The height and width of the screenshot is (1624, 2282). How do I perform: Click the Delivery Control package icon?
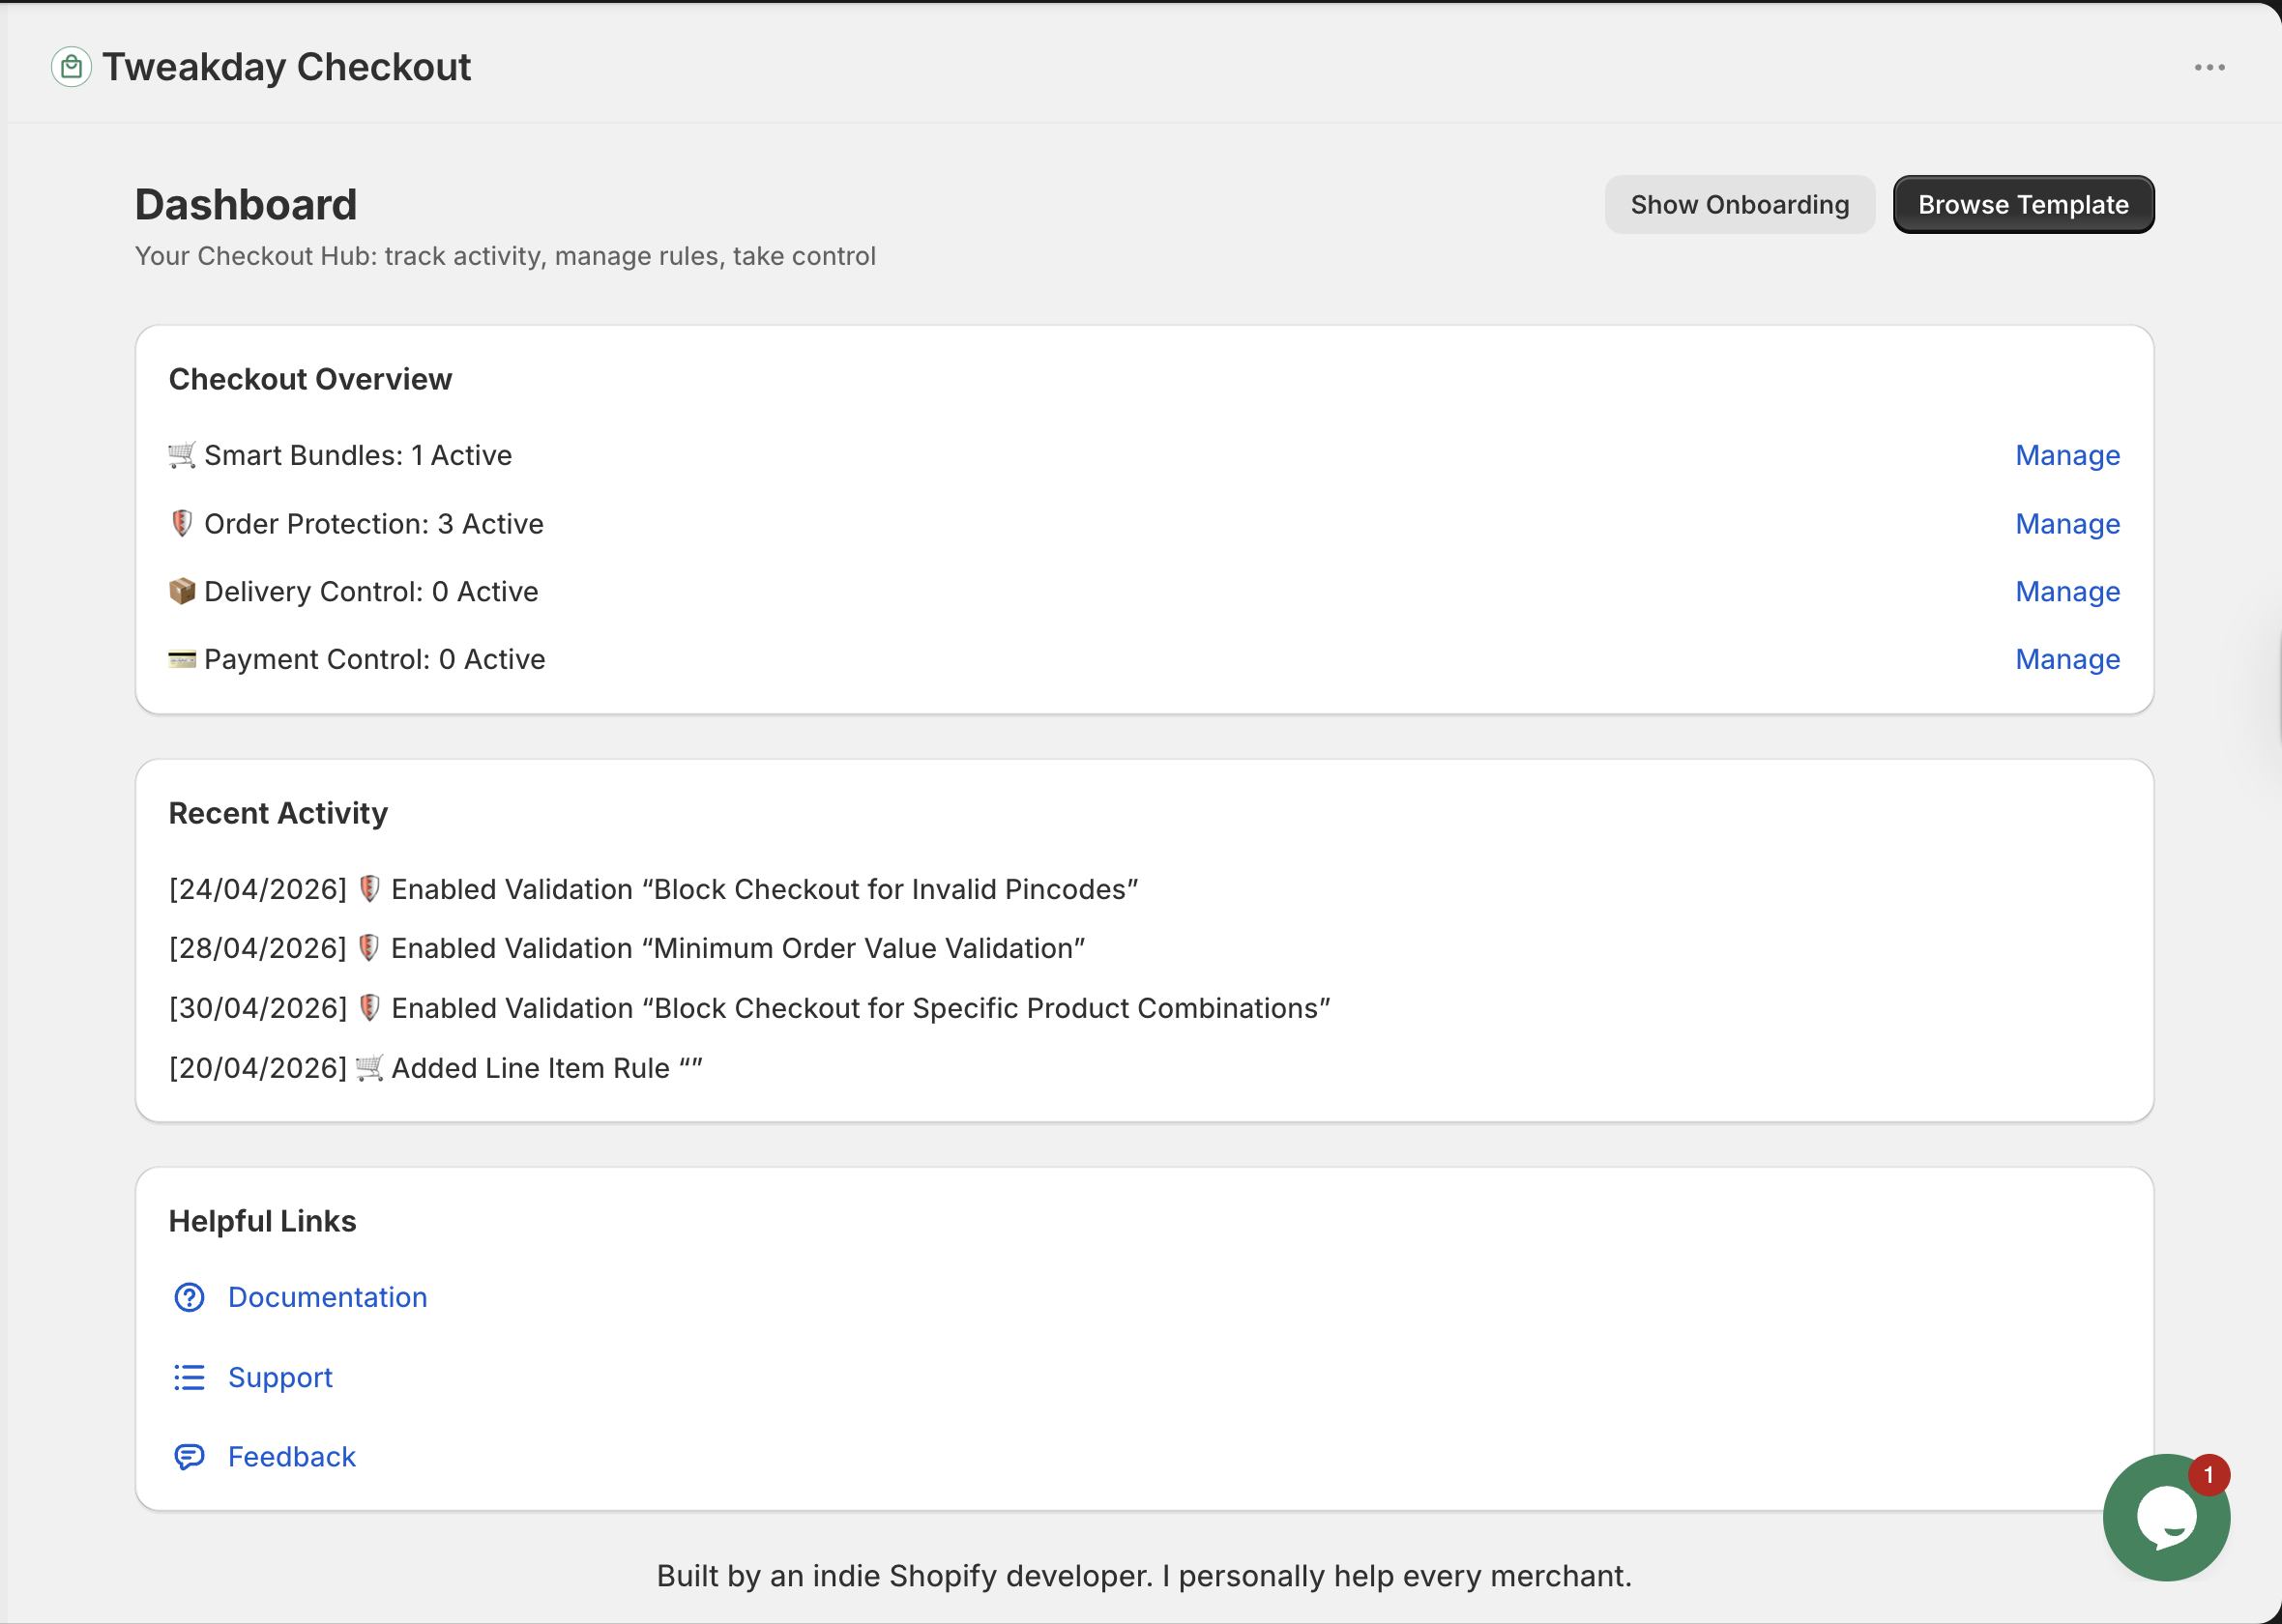(182, 591)
